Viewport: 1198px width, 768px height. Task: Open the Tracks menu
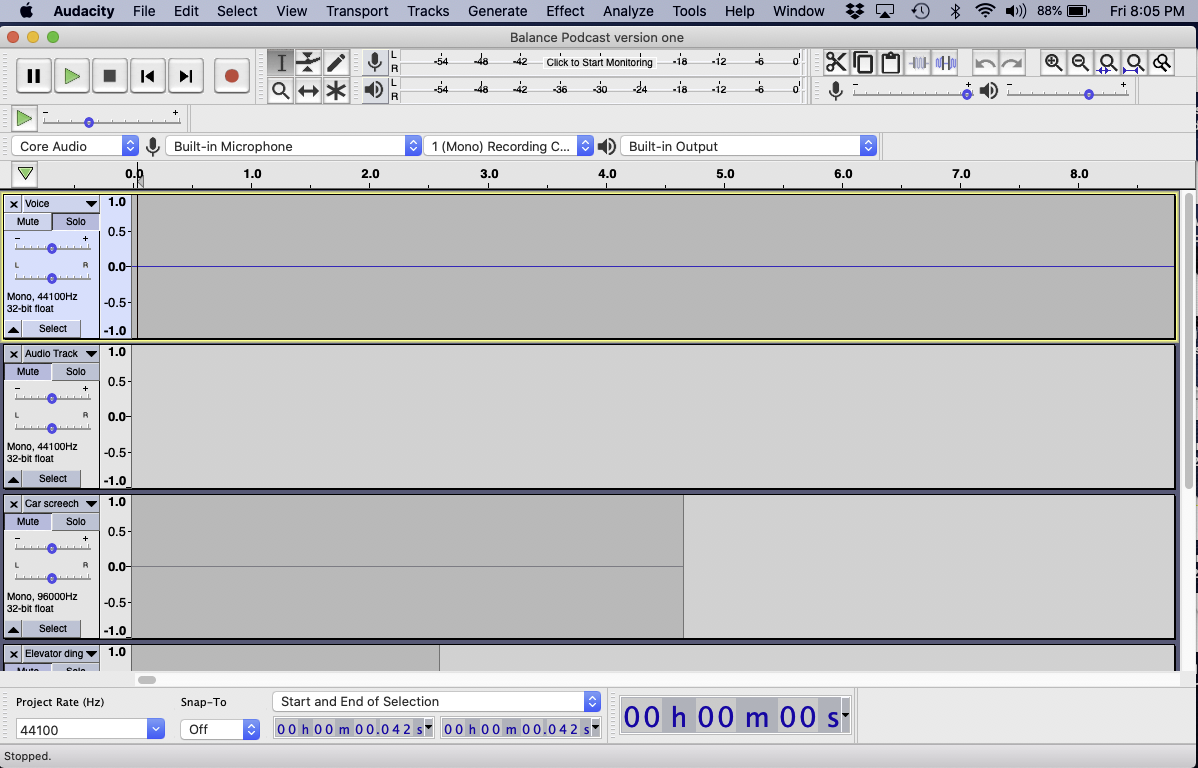[x=428, y=11]
